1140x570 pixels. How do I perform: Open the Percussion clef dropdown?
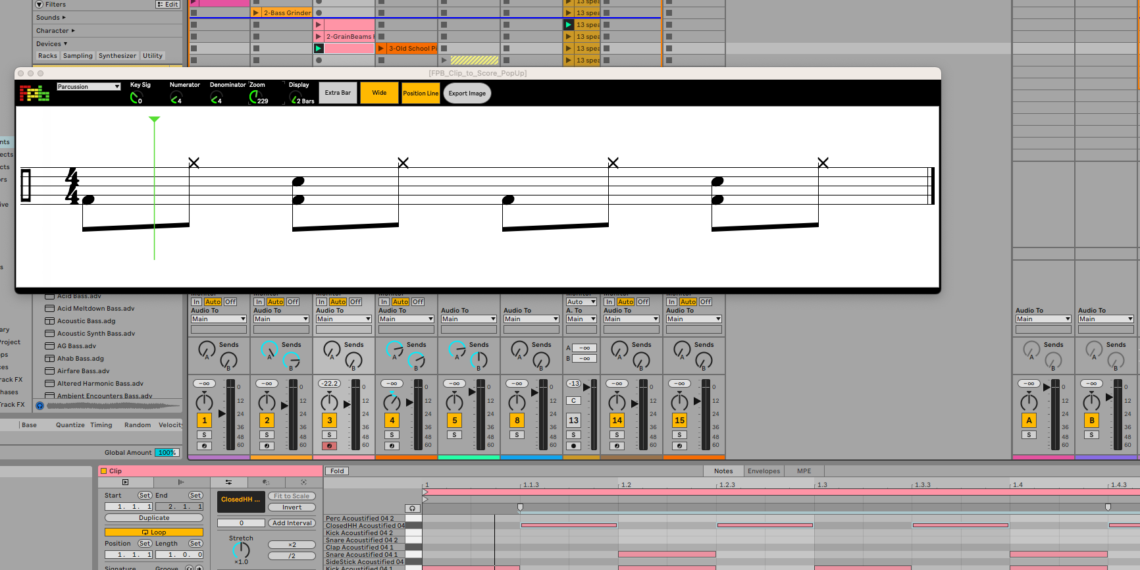(89, 87)
